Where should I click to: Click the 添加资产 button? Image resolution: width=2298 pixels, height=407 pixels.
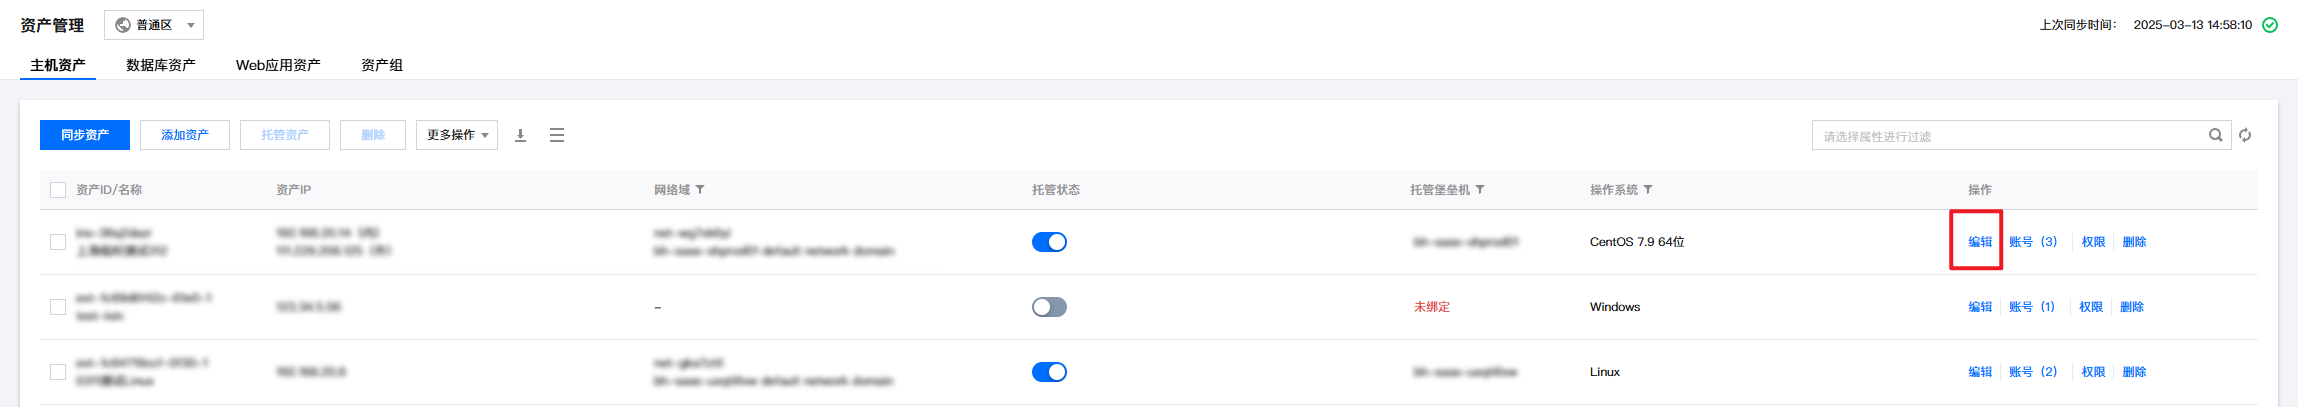tap(185, 135)
